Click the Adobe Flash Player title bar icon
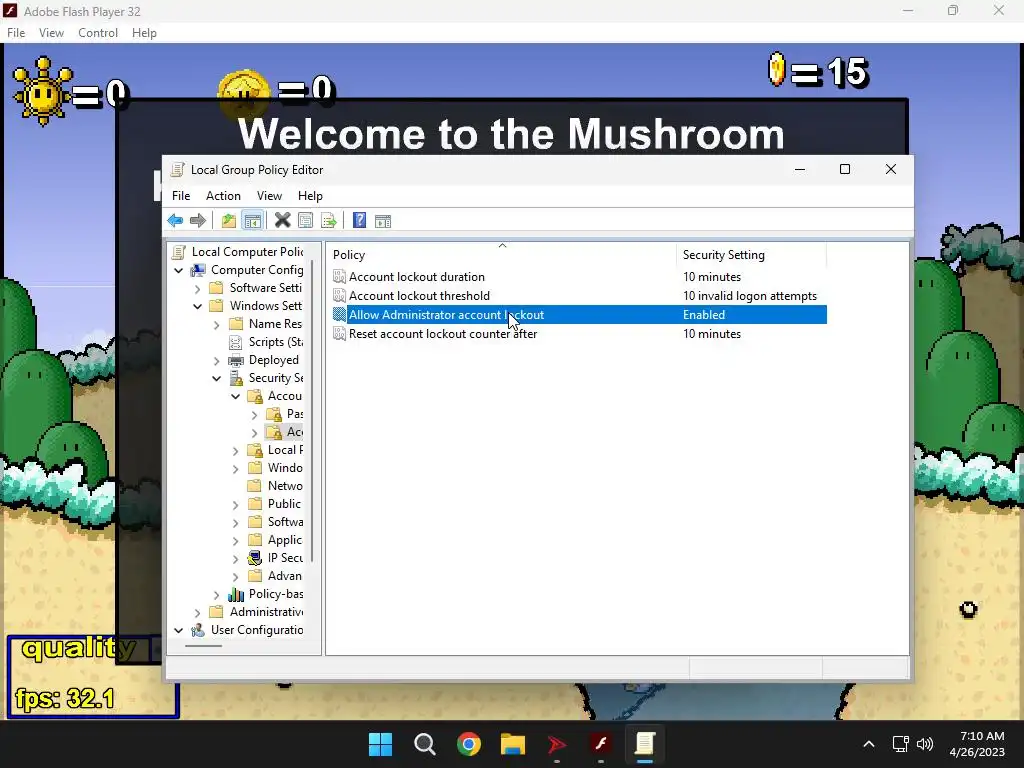The width and height of the screenshot is (1024, 768). point(10,11)
